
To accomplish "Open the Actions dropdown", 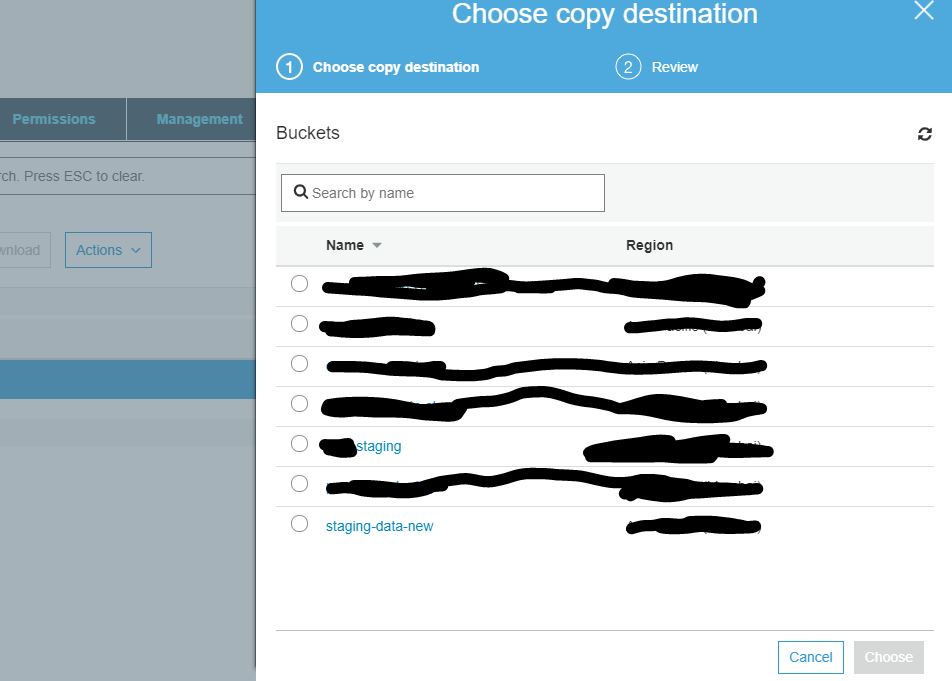I will [107, 250].
